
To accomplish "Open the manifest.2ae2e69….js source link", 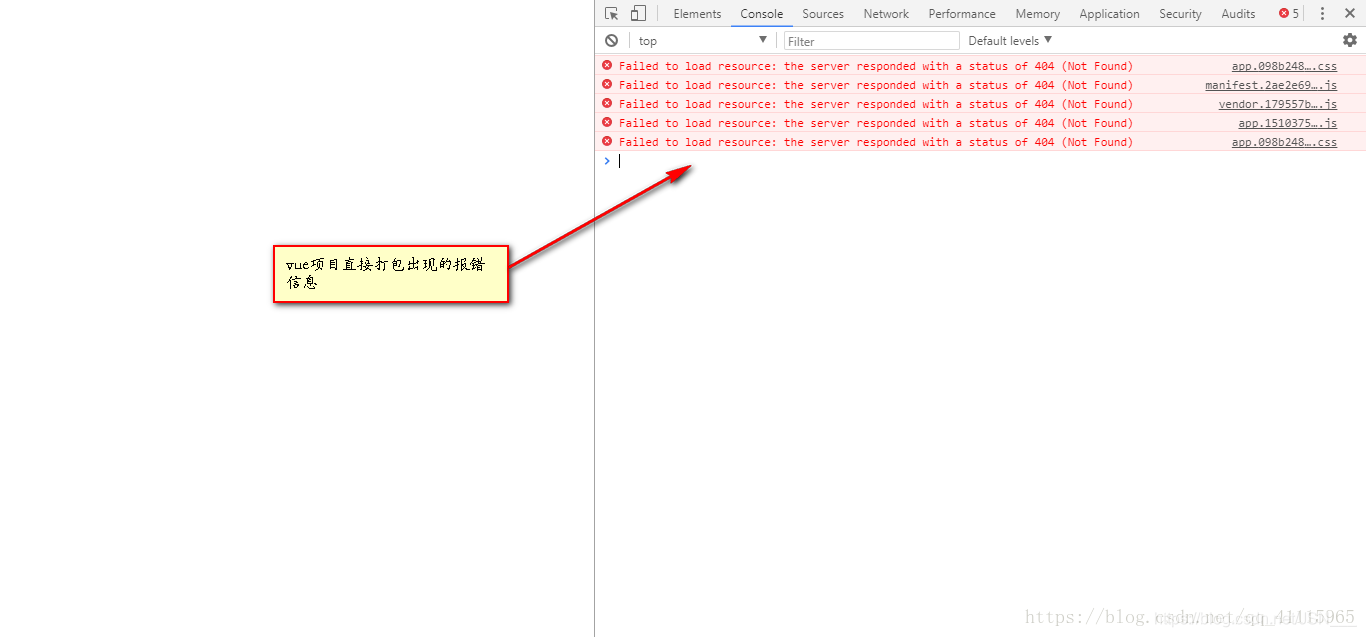I will point(1271,85).
